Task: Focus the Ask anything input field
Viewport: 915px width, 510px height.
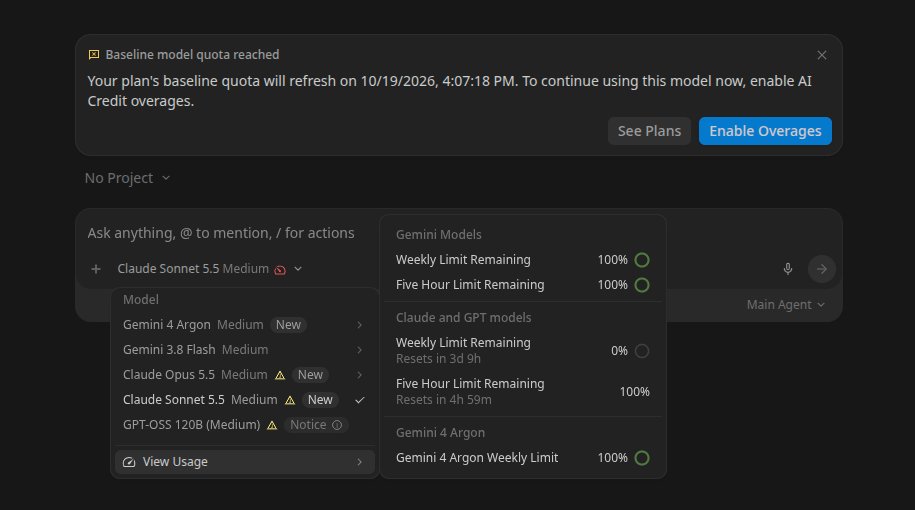Action: point(221,233)
